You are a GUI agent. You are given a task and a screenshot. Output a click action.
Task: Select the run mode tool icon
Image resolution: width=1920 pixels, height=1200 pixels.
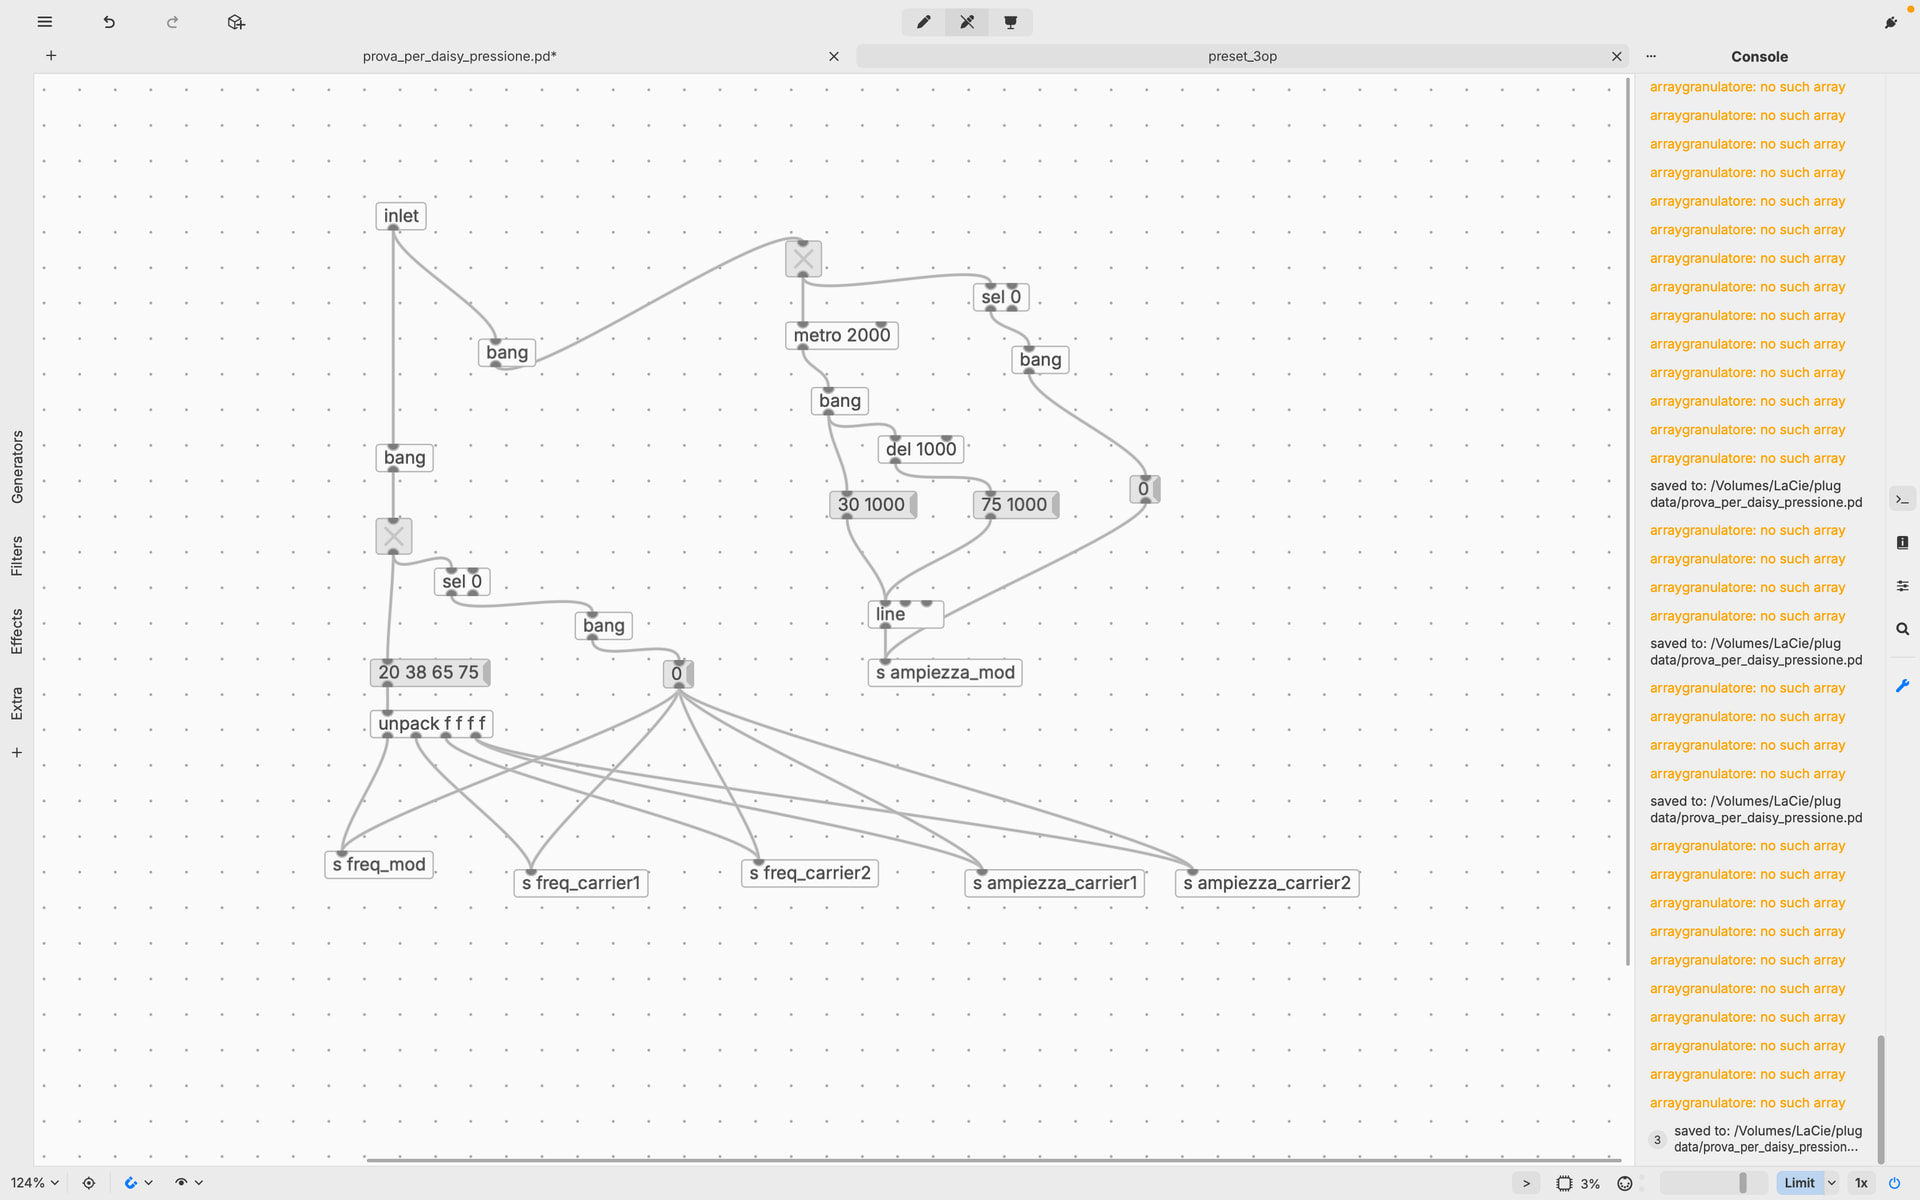pos(967,22)
